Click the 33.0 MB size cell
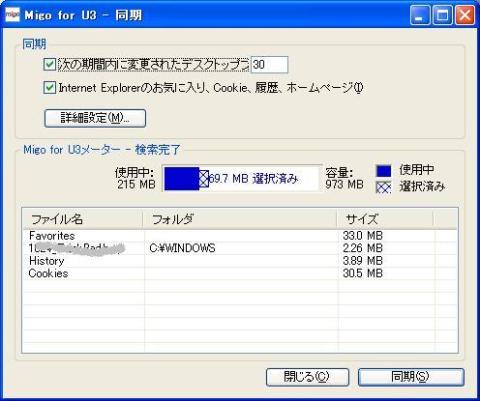The height and width of the screenshot is (401, 480). pos(363,236)
